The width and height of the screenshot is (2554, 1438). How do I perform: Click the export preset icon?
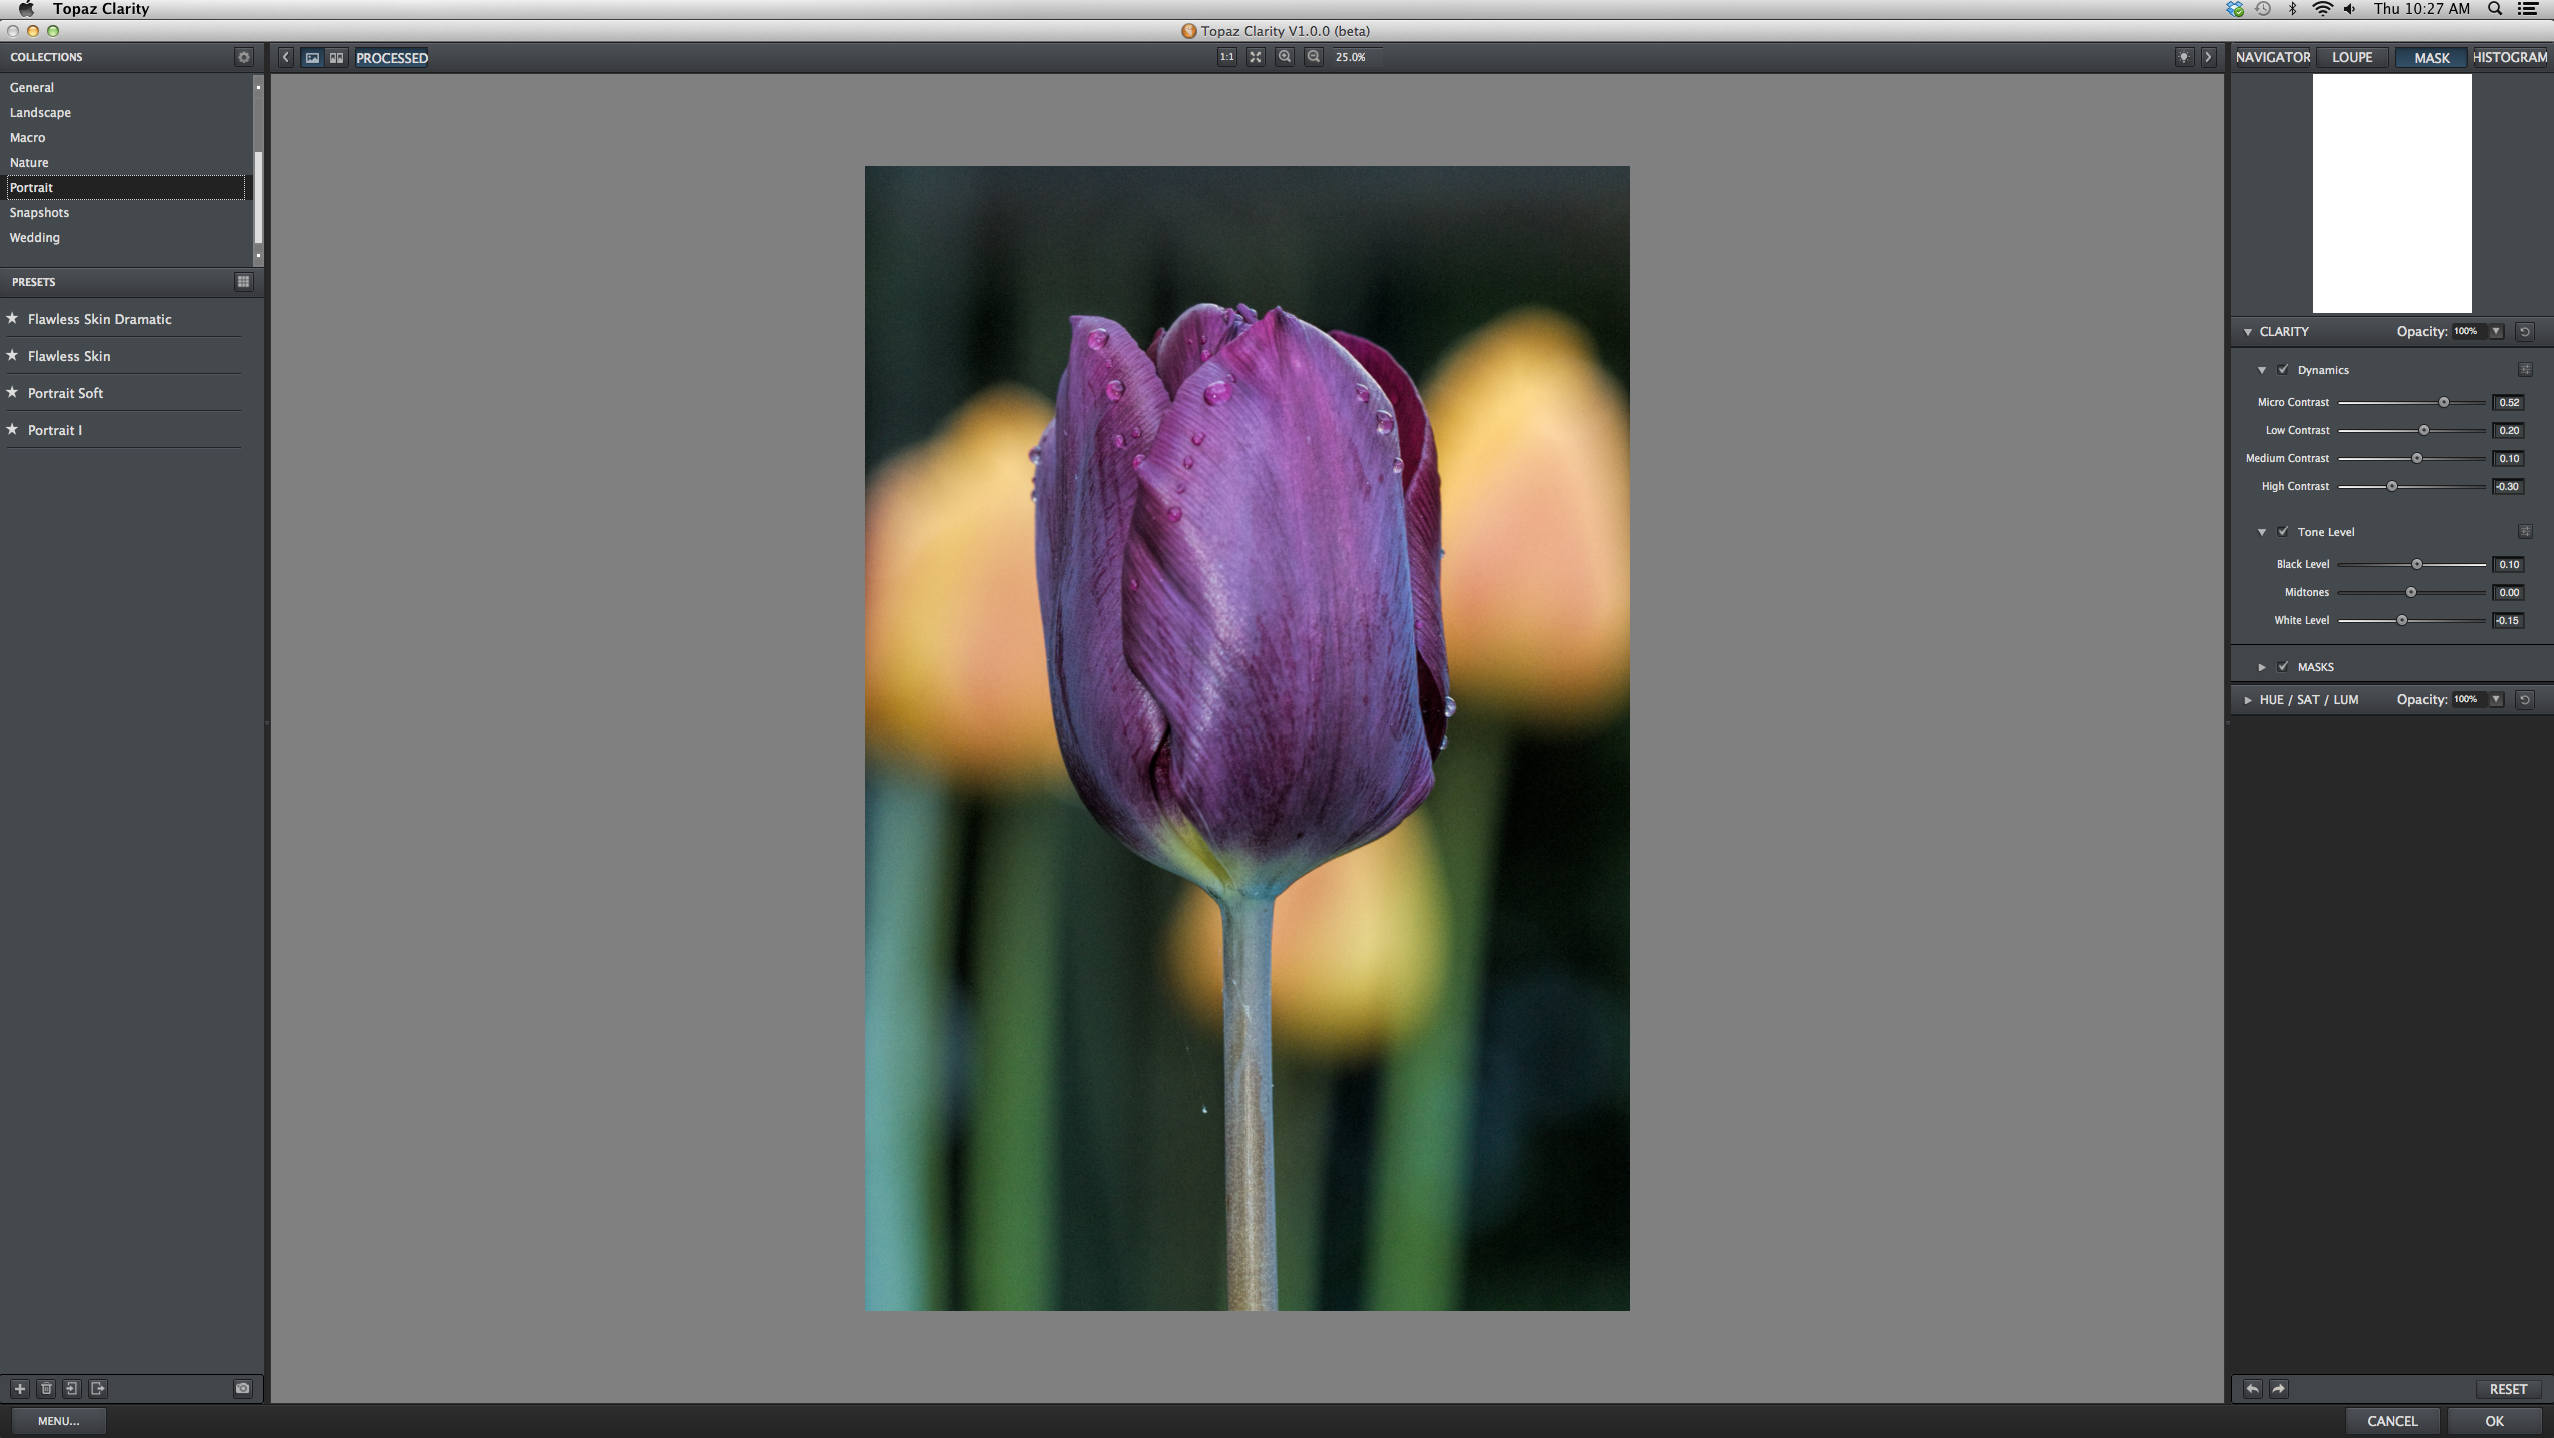coord(98,1388)
